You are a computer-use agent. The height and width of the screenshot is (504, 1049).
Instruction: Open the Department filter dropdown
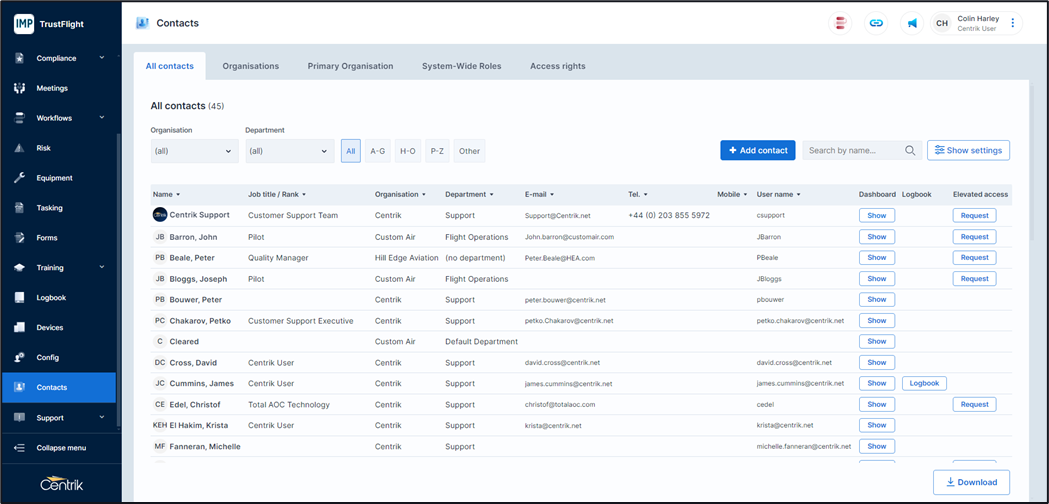[289, 151]
